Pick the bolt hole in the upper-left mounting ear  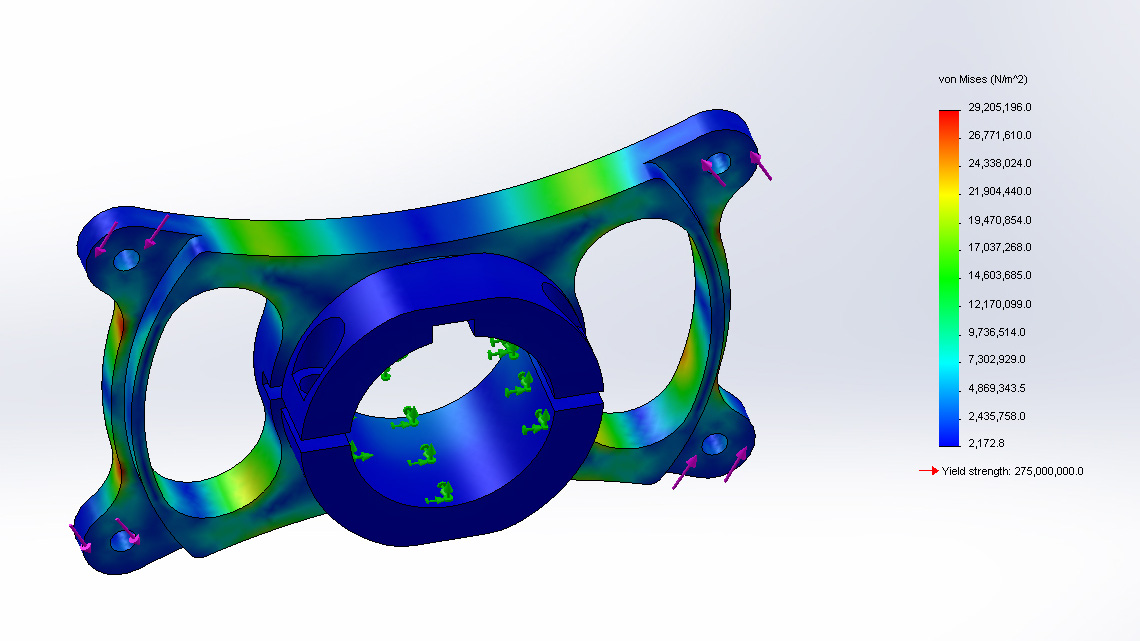[x=127, y=259]
